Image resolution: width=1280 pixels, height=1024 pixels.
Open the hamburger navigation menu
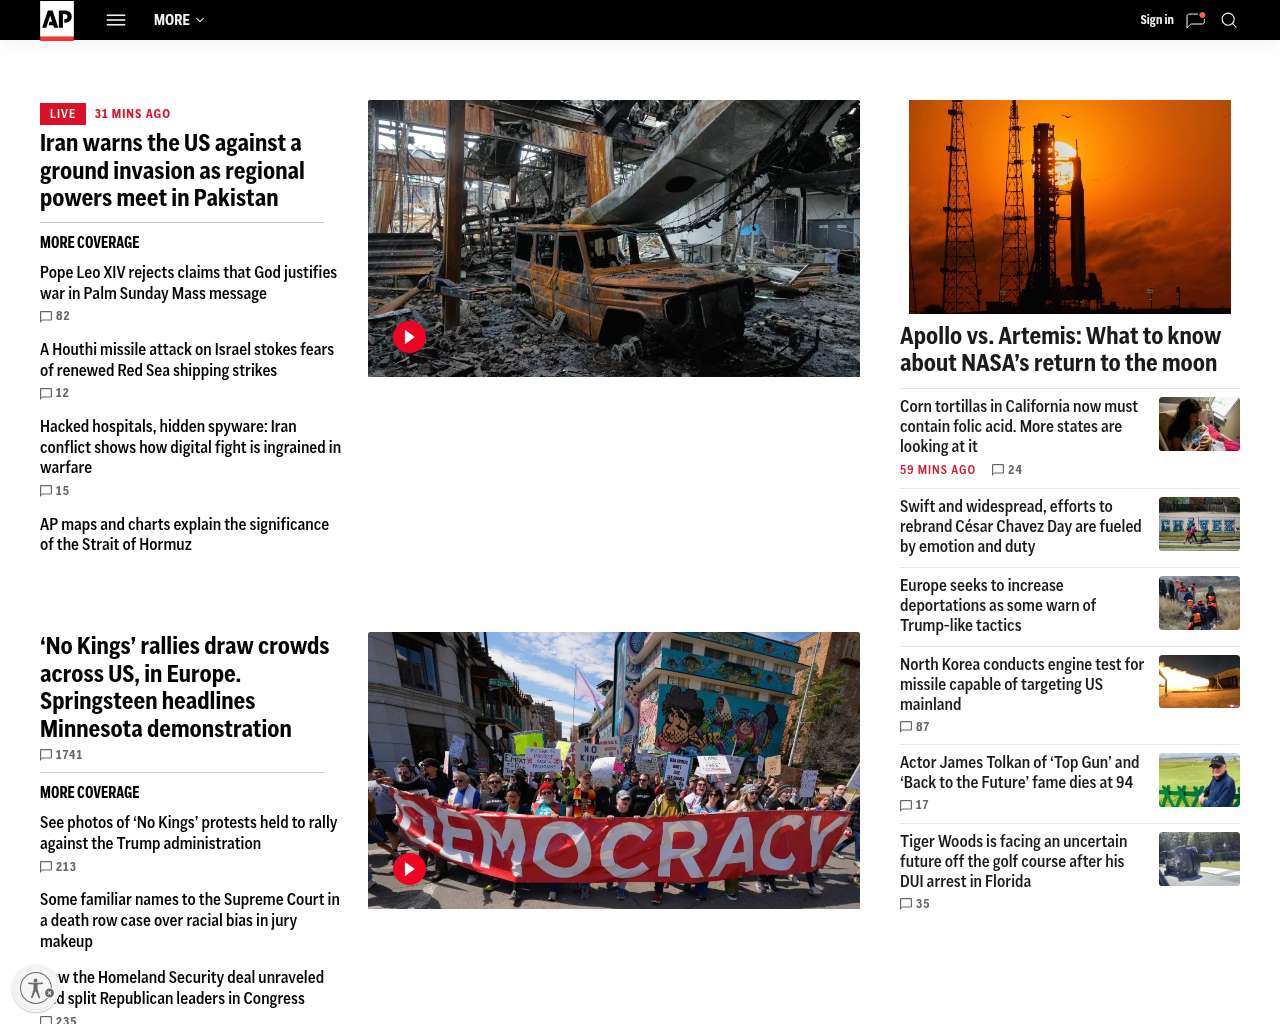tap(116, 20)
